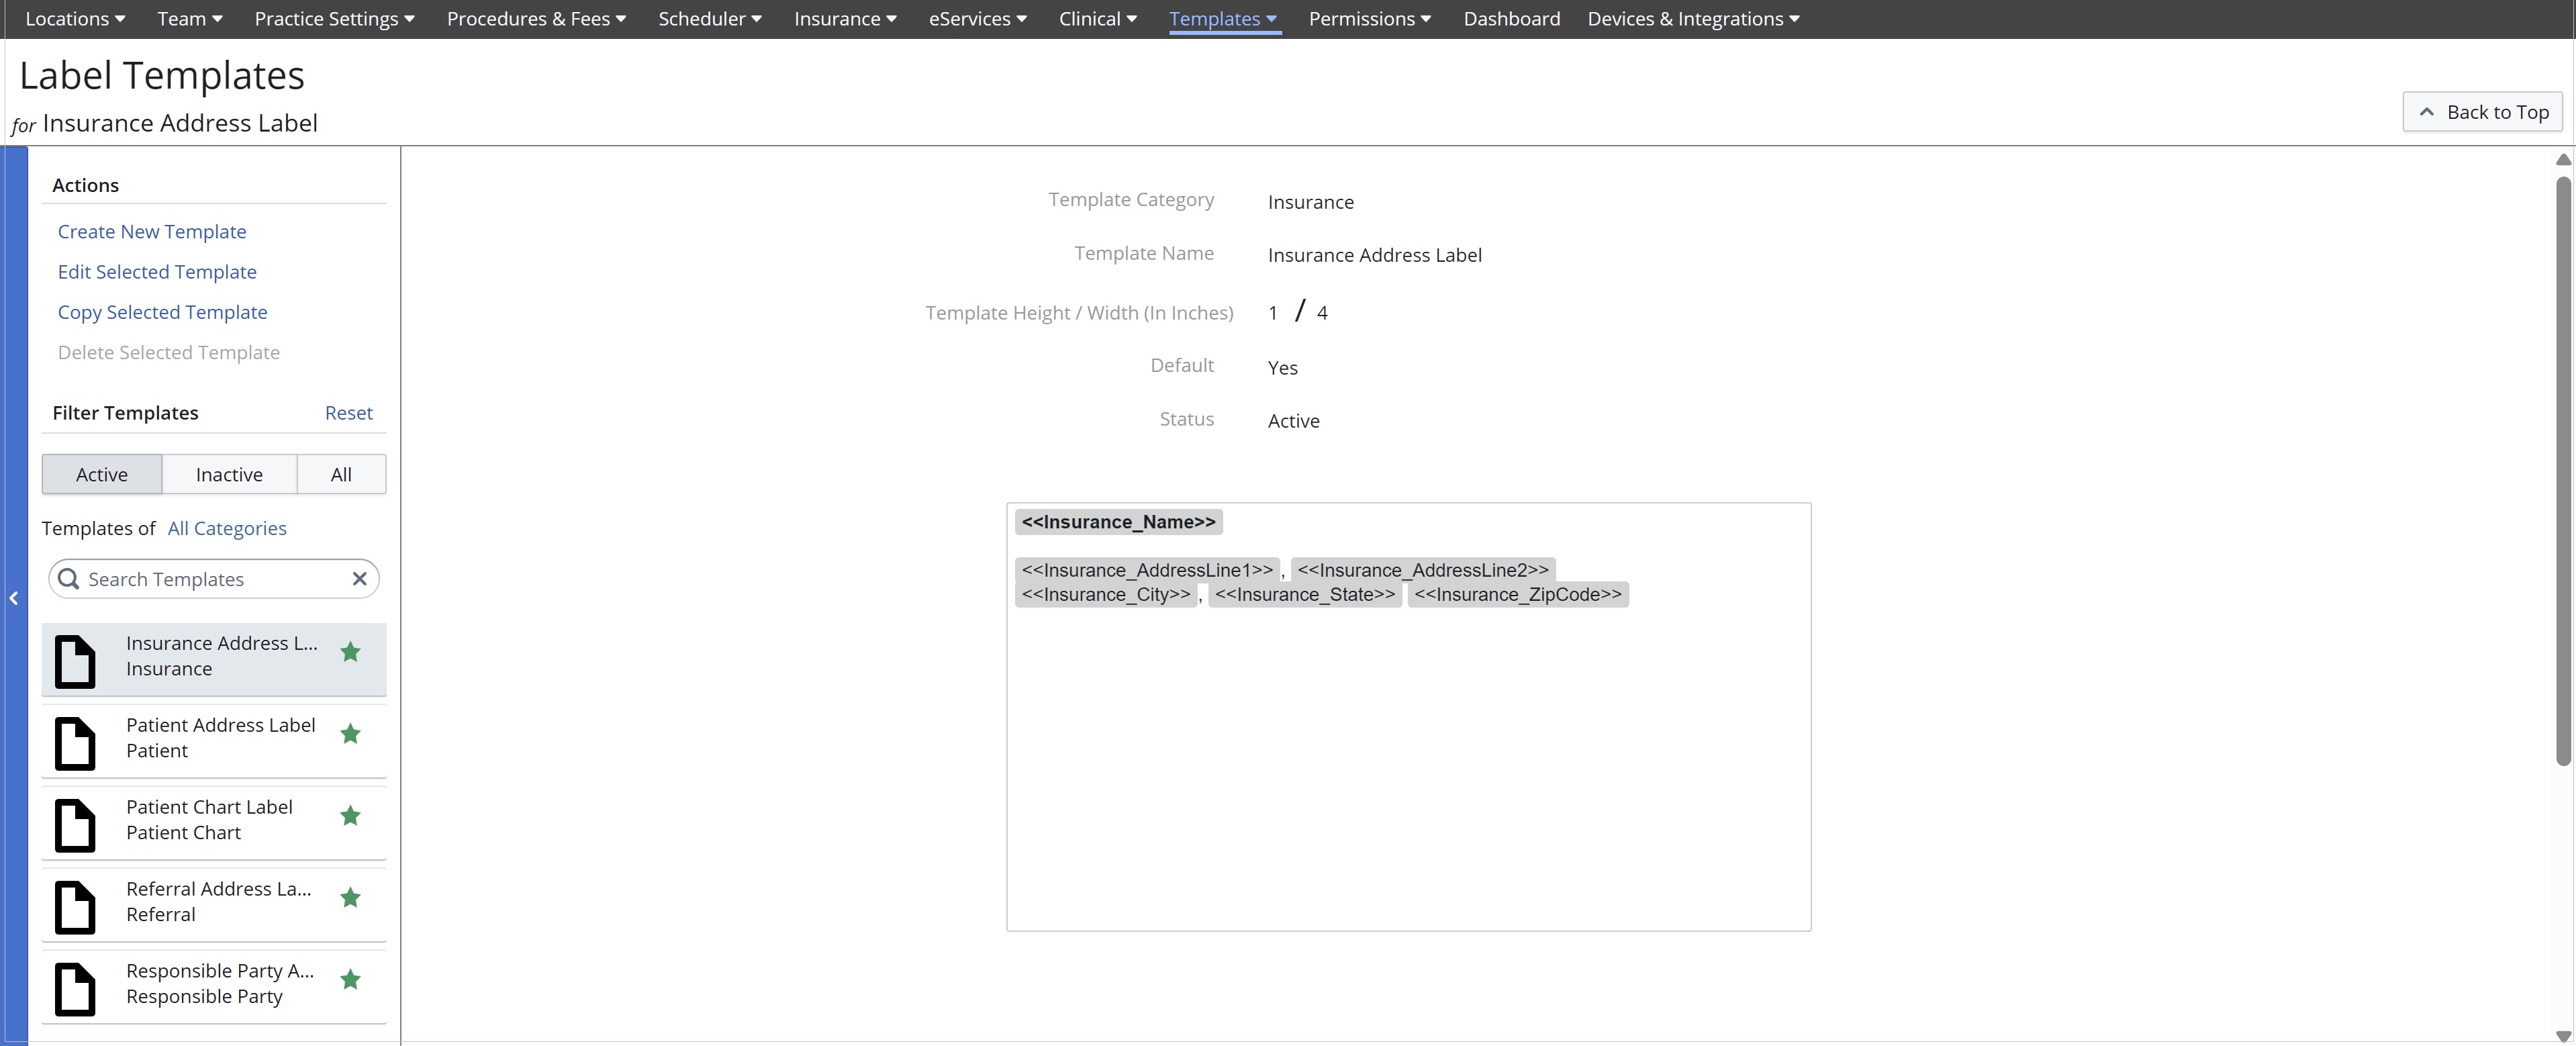Click the Create New Template link

coord(152,231)
